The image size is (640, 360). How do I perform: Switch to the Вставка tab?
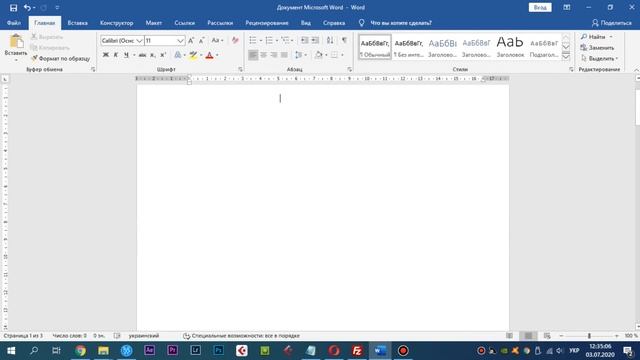click(78, 23)
